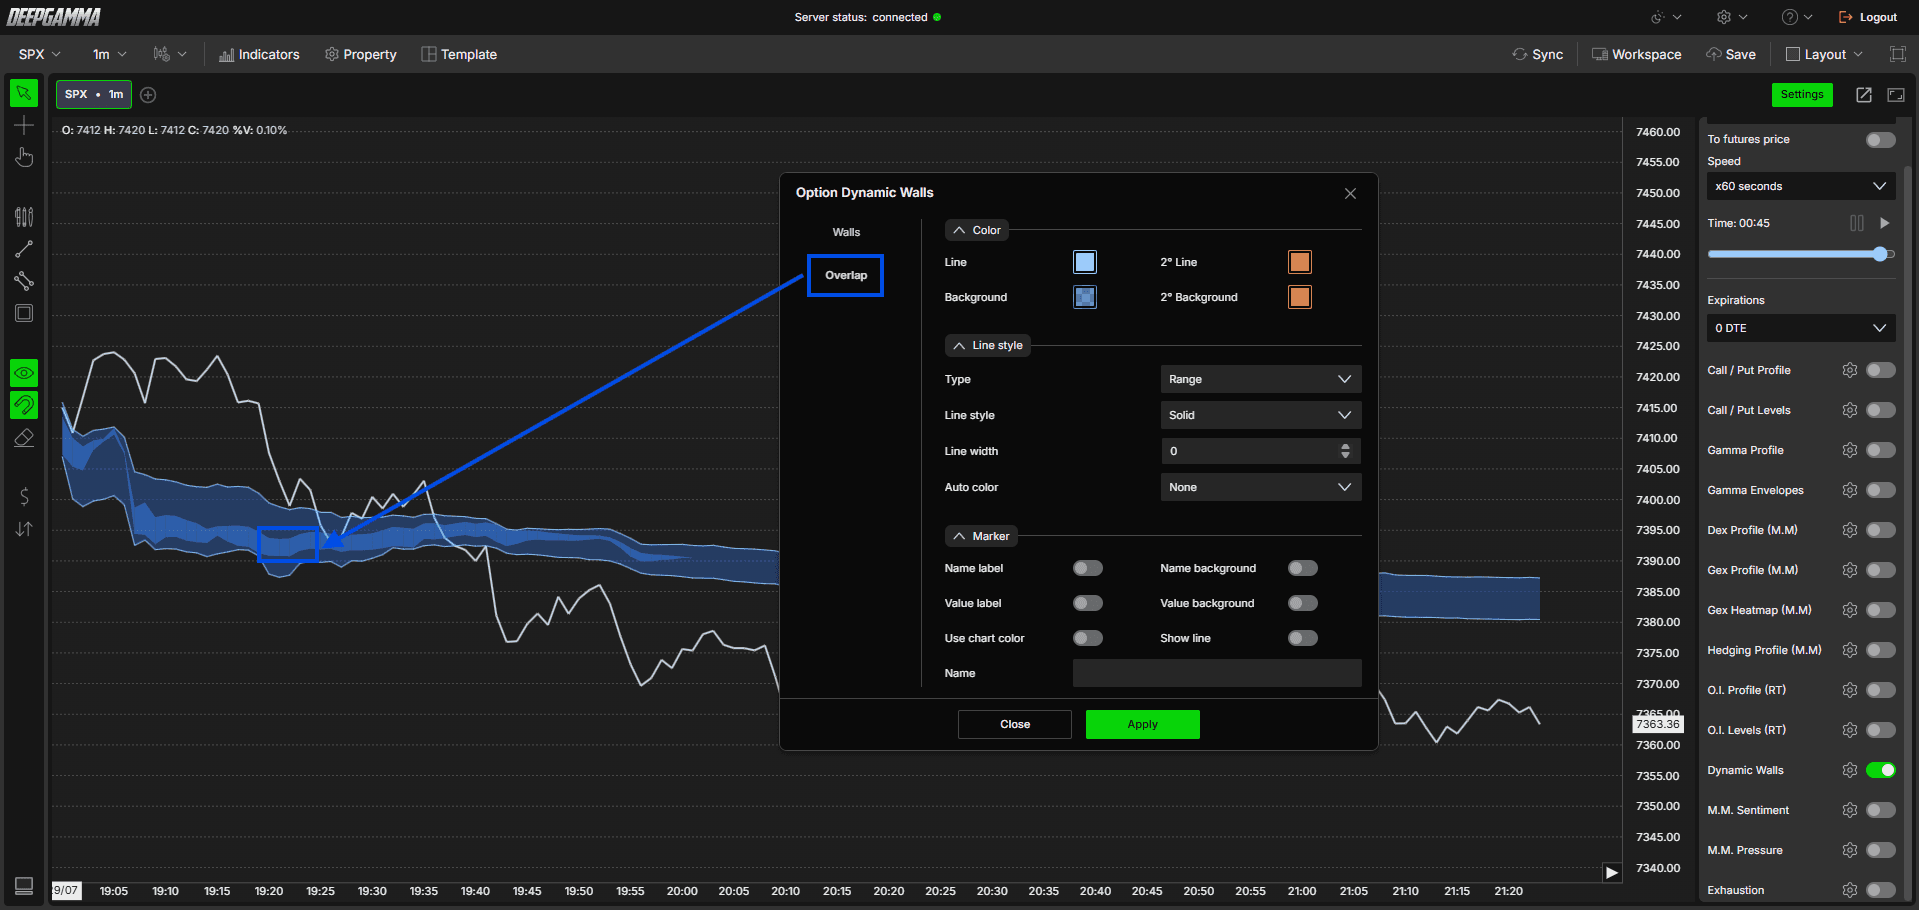
Task: Click the pop-out chart icon next to Settings
Action: click(1864, 95)
